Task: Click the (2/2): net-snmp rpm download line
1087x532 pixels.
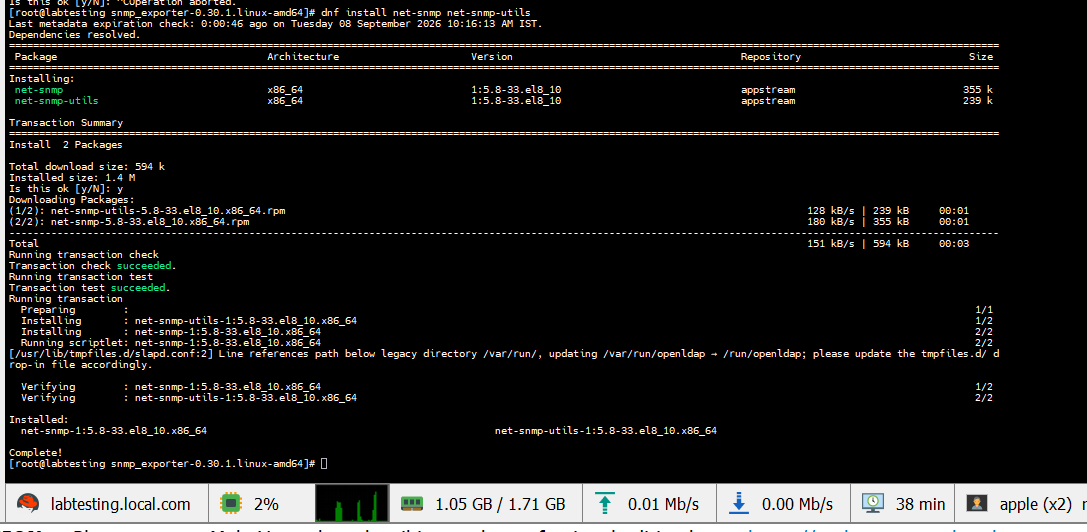Action: pyautogui.click(x=129, y=222)
